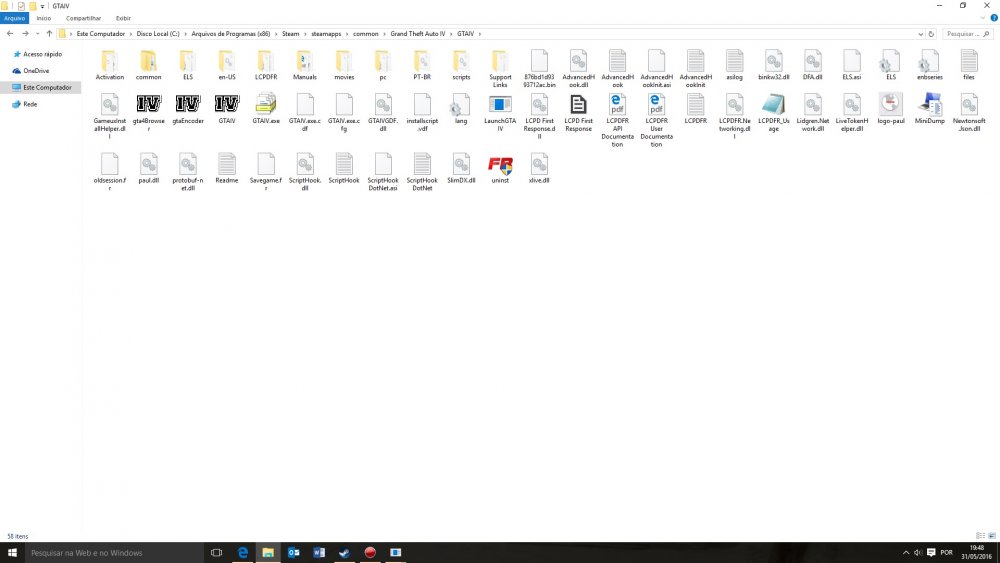Select Rede in navigation pane
The width and height of the screenshot is (1000, 563).
coord(29,104)
